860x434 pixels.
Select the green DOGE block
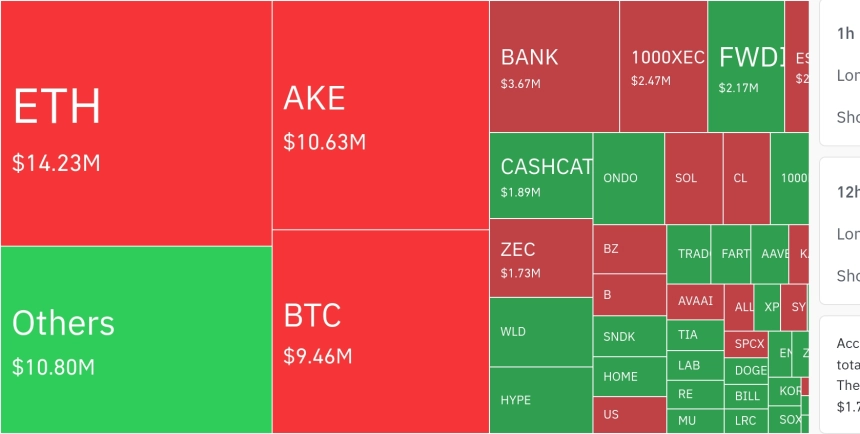click(x=746, y=371)
